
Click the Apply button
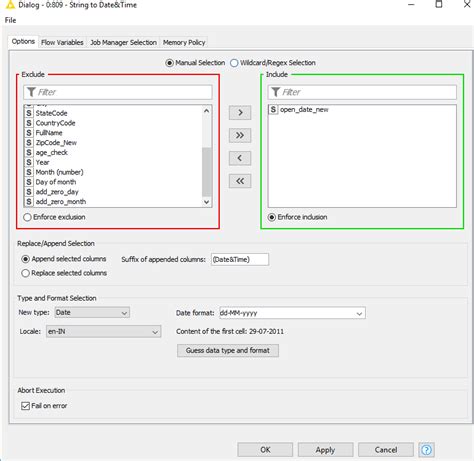click(x=326, y=450)
